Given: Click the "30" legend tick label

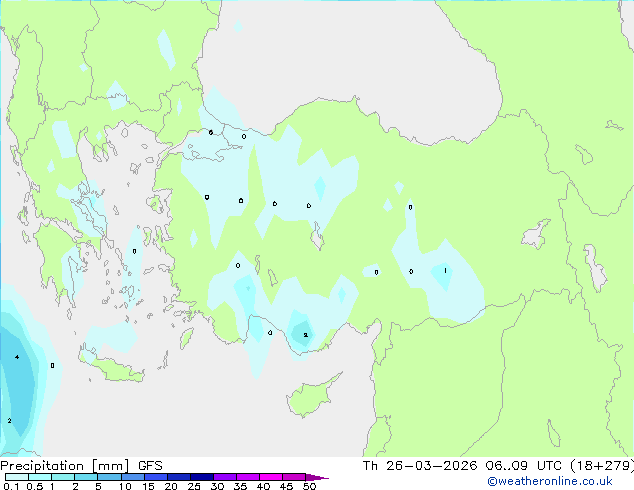Looking at the screenshot, I should 217,486.
